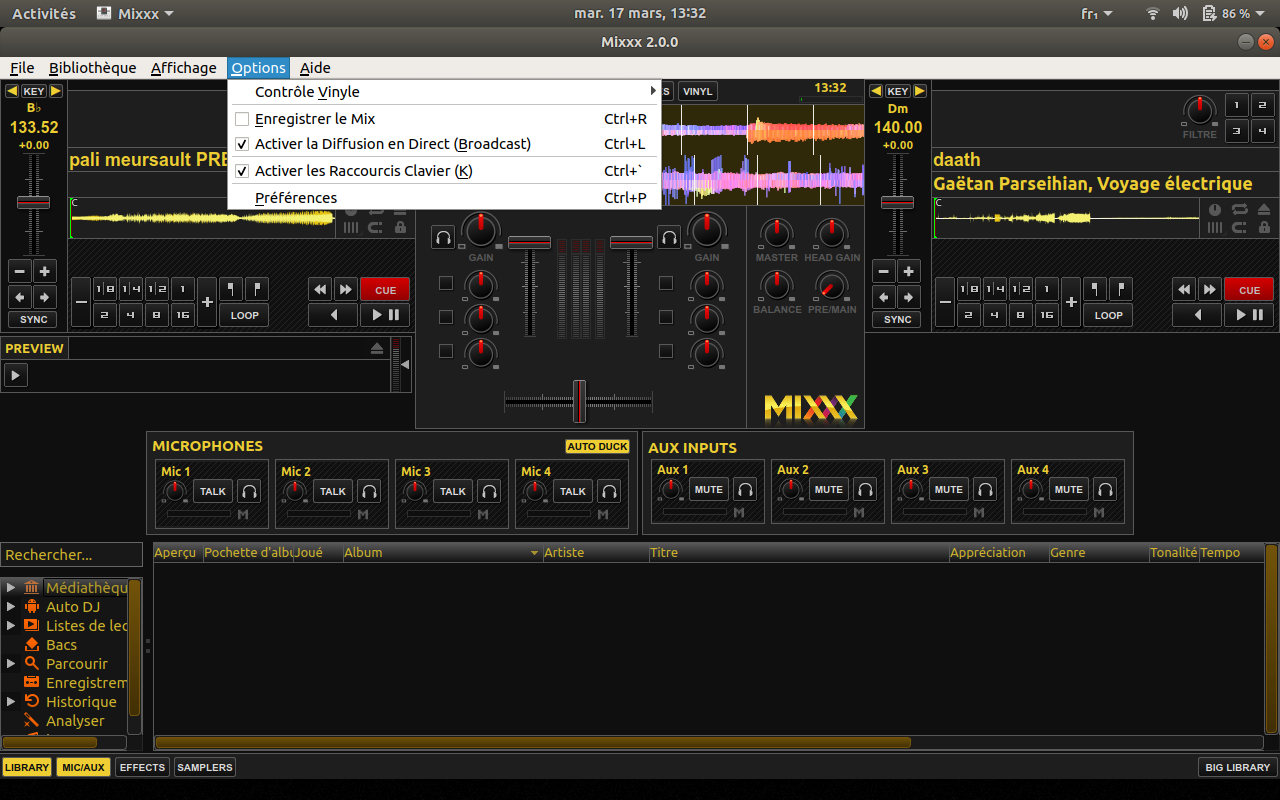Click the Analyser sidebar icon
This screenshot has height=800, width=1280.
[x=31, y=721]
